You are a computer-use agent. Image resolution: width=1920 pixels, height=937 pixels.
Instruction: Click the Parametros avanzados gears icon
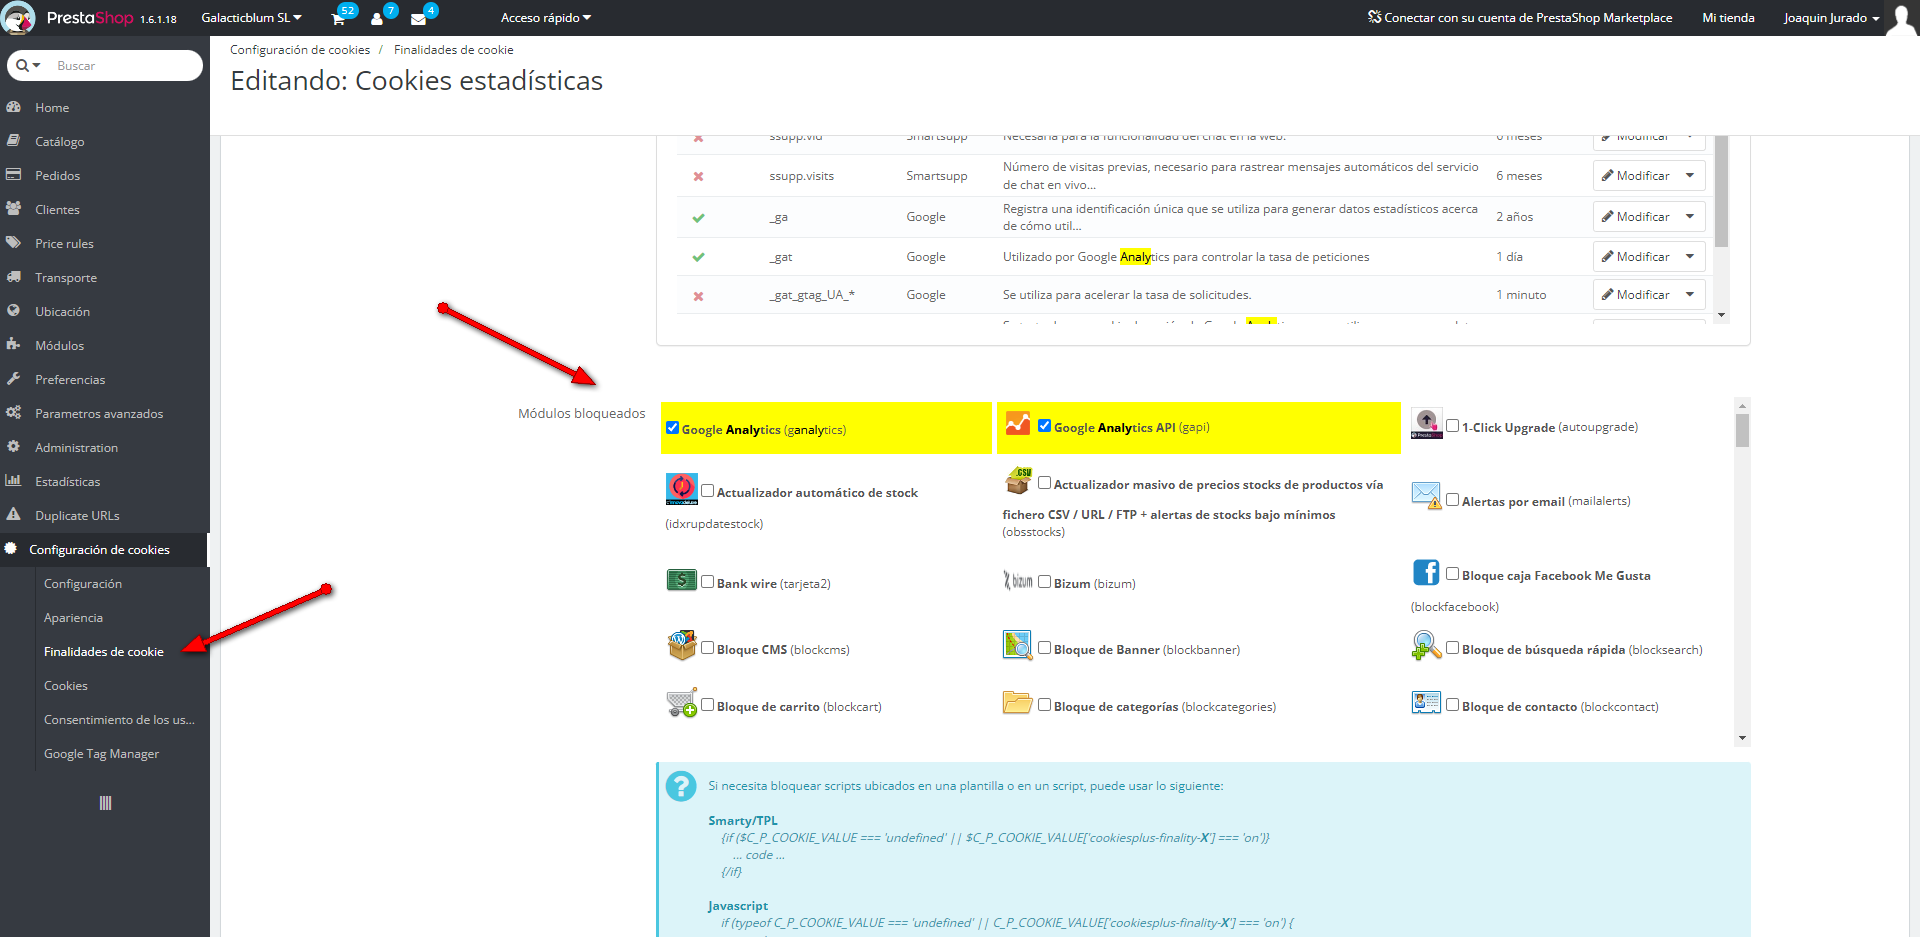[x=14, y=413]
